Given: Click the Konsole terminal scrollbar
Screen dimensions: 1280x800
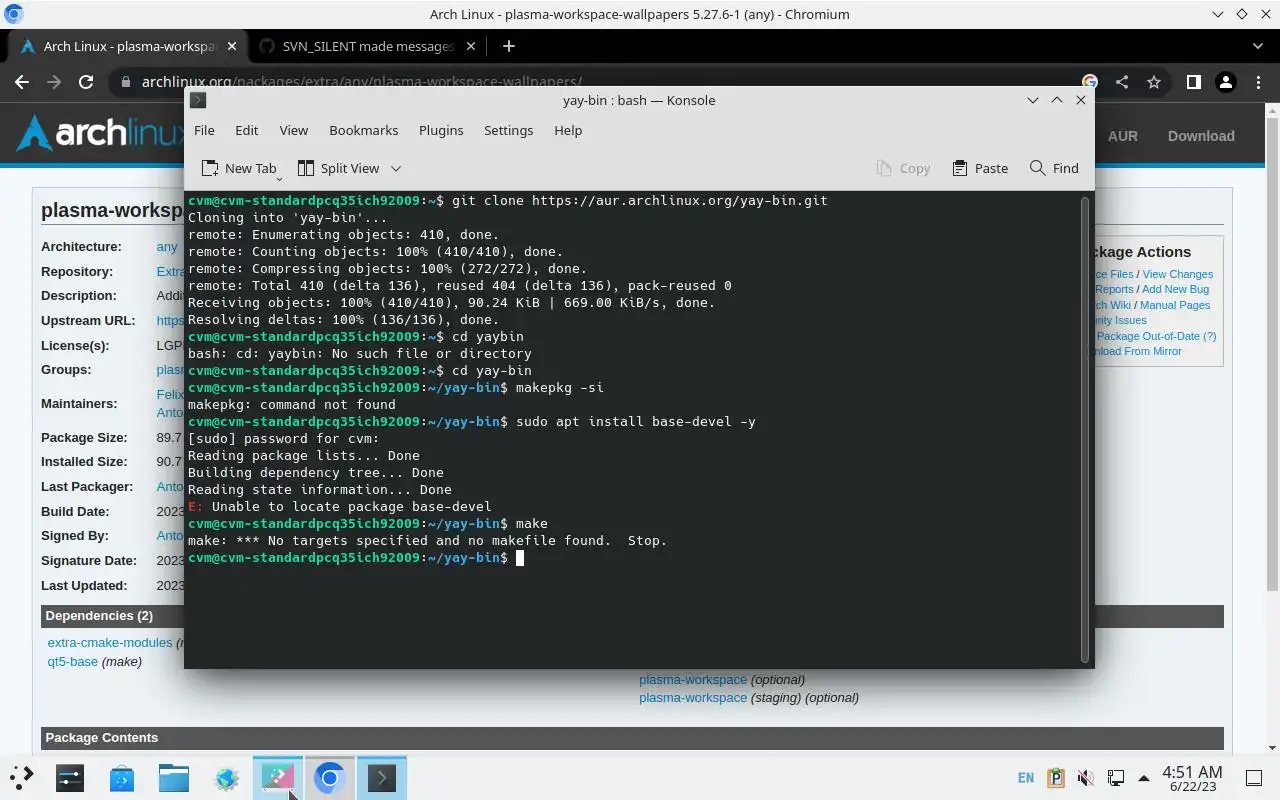Looking at the screenshot, I should [x=1084, y=429].
